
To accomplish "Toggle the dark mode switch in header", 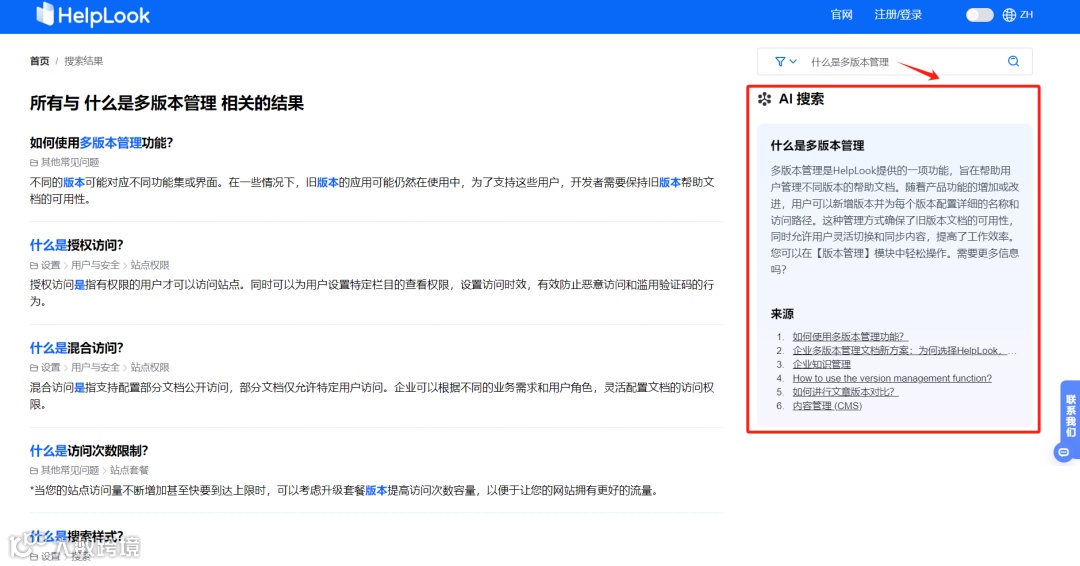I will pyautogui.click(x=979, y=15).
